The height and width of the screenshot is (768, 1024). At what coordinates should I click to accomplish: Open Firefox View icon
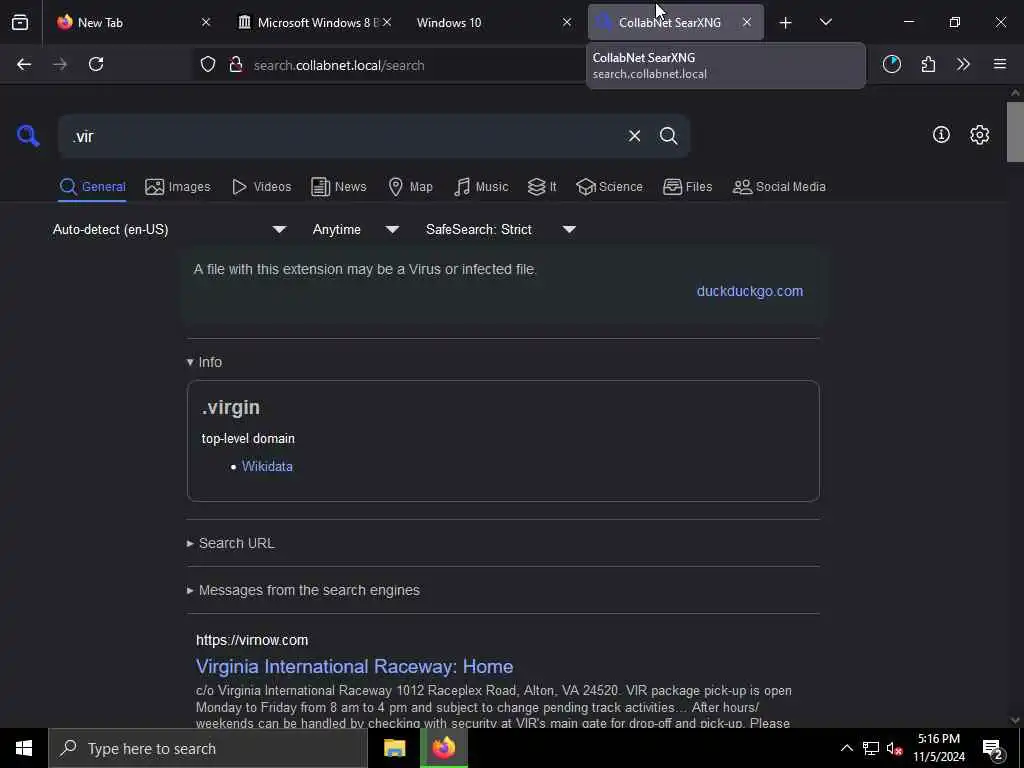20,22
